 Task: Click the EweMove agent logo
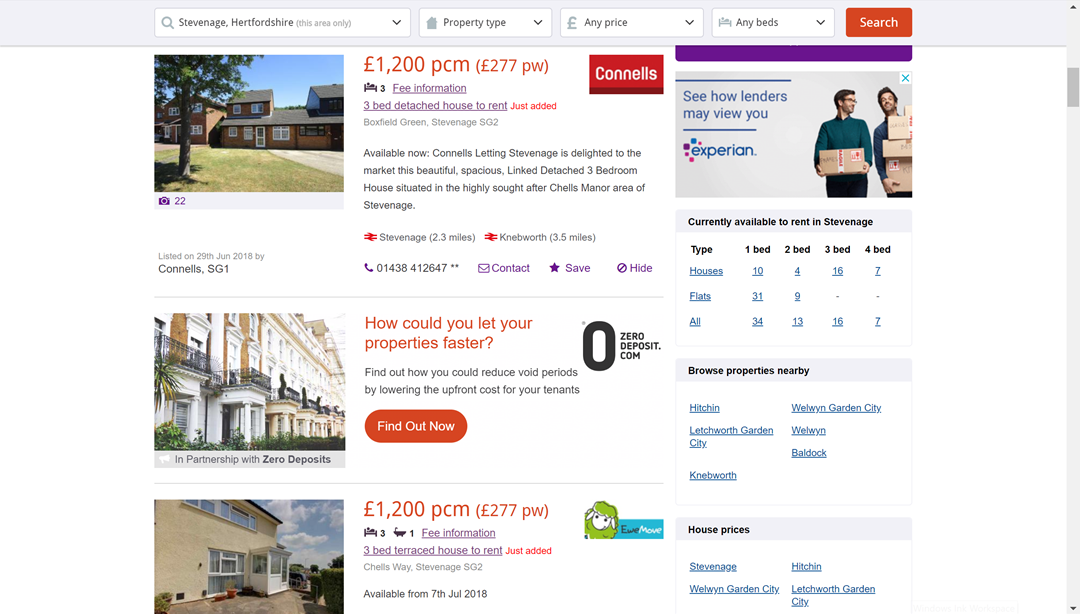pyautogui.click(x=623, y=520)
